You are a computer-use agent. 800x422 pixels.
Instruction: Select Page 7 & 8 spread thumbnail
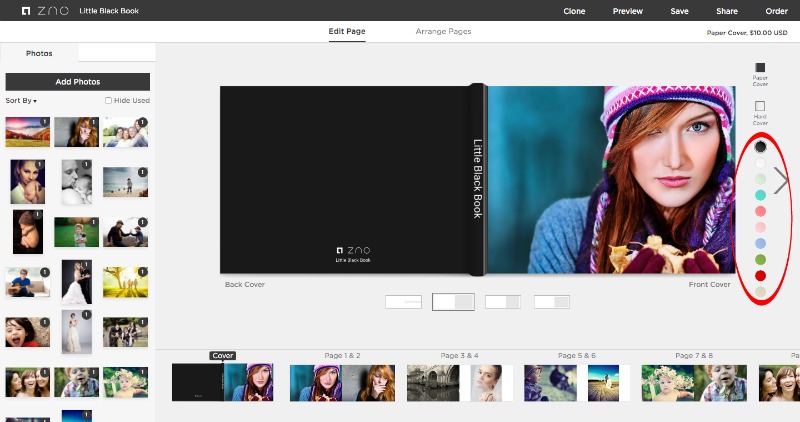(694, 383)
